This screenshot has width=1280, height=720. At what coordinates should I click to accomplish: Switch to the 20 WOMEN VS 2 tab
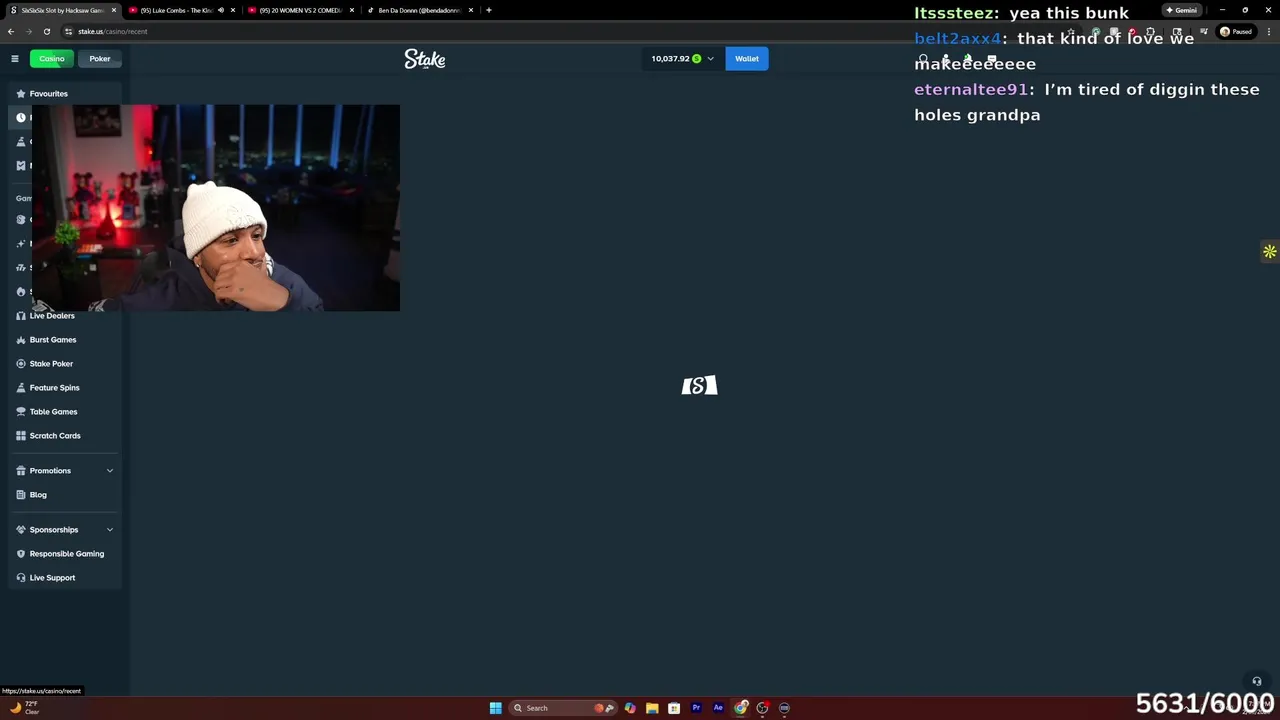point(300,10)
